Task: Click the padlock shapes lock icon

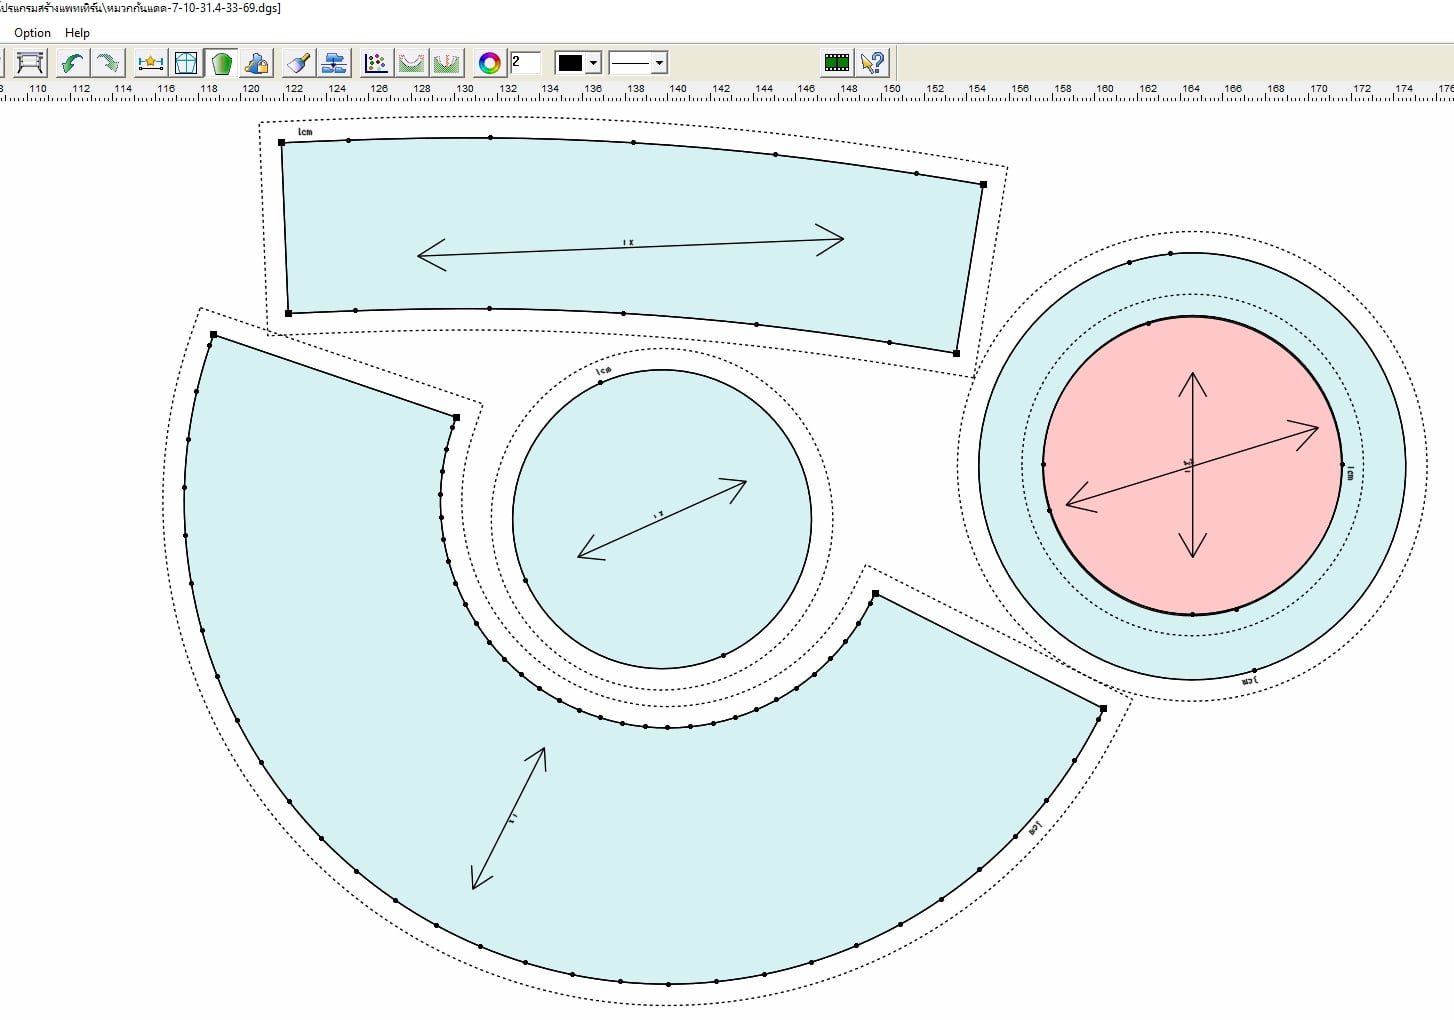Action: [x=256, y=63]
